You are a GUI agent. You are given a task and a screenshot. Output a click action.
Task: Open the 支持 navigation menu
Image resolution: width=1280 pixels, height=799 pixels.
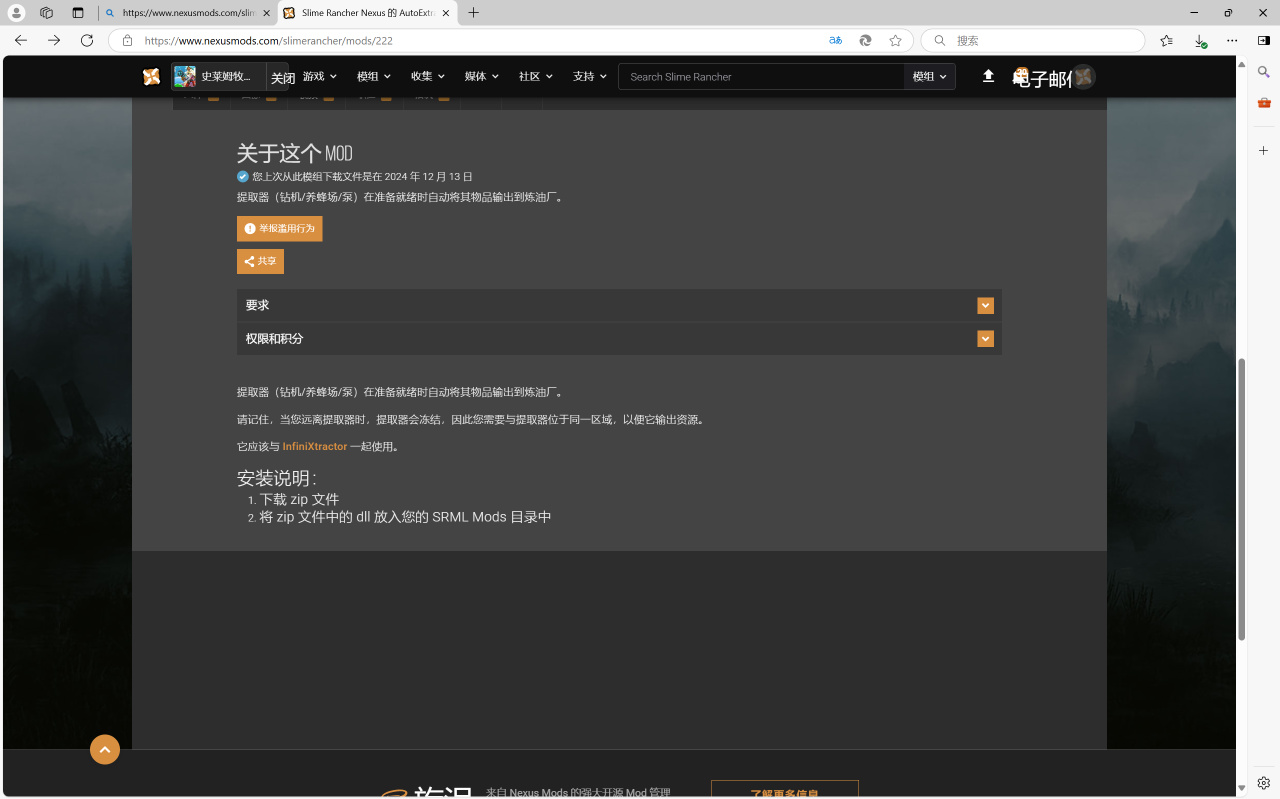coord(590,76)
